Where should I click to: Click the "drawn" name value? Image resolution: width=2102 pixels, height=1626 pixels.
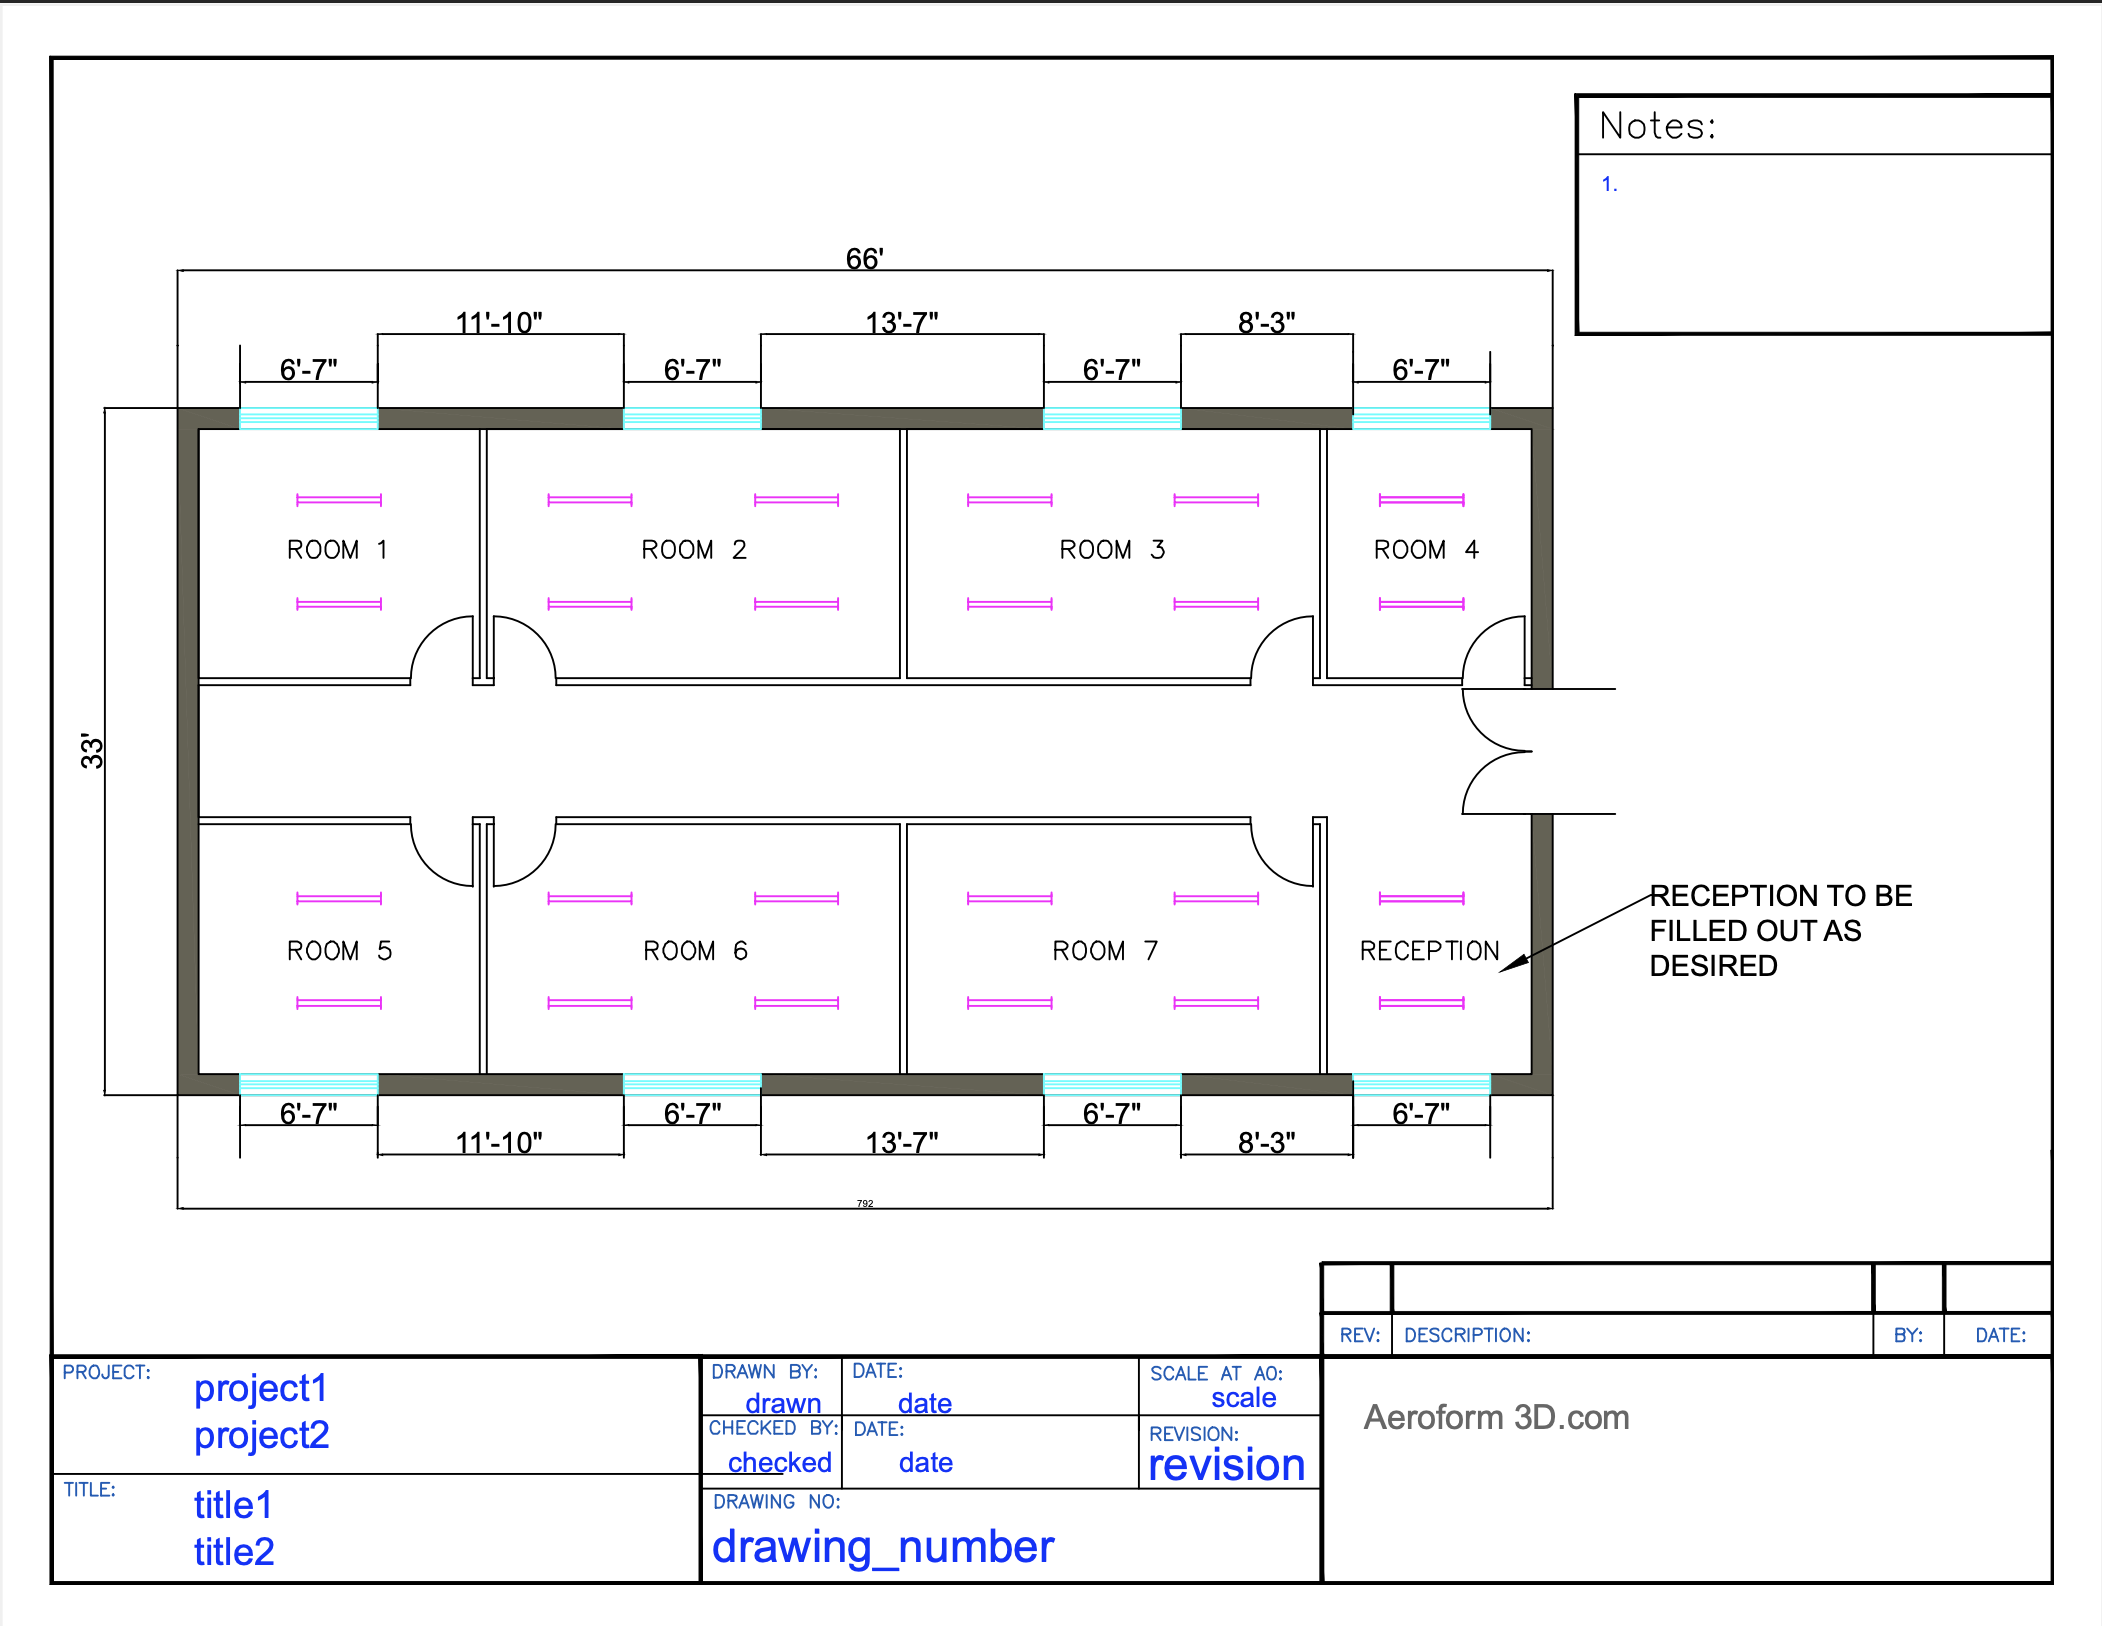coord(783,1403)
